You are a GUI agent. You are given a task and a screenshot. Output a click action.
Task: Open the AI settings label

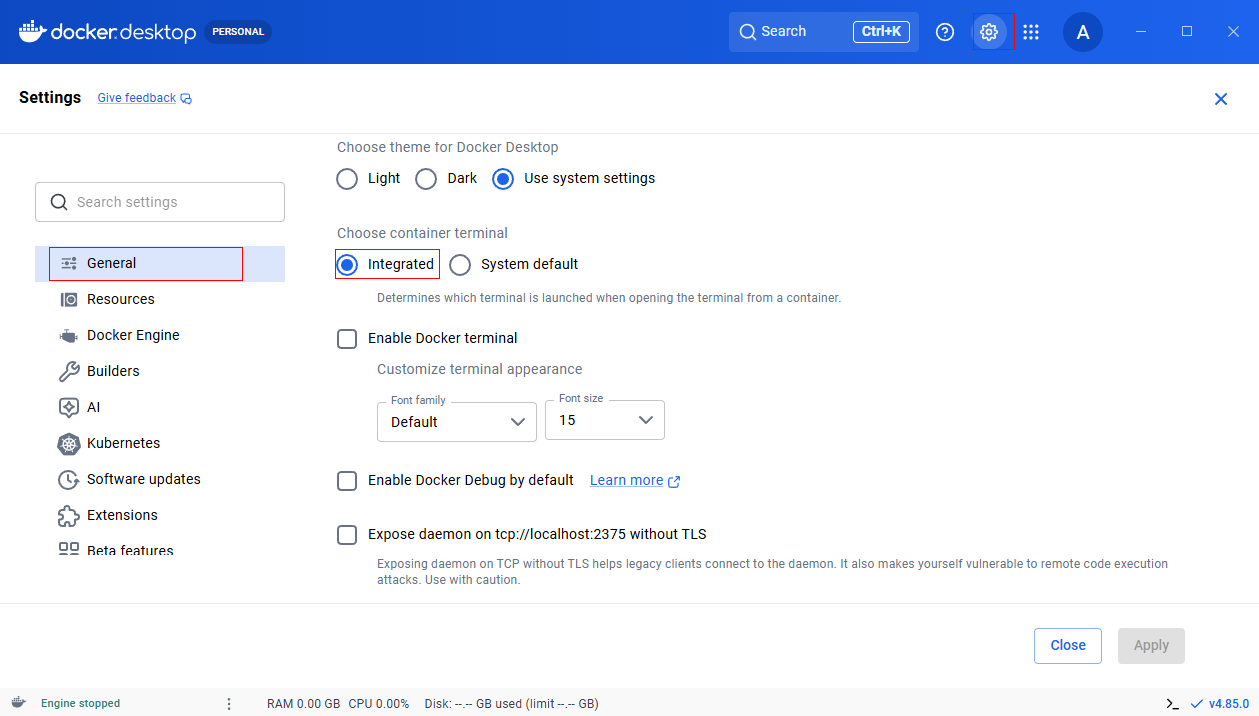coord(94,407)
